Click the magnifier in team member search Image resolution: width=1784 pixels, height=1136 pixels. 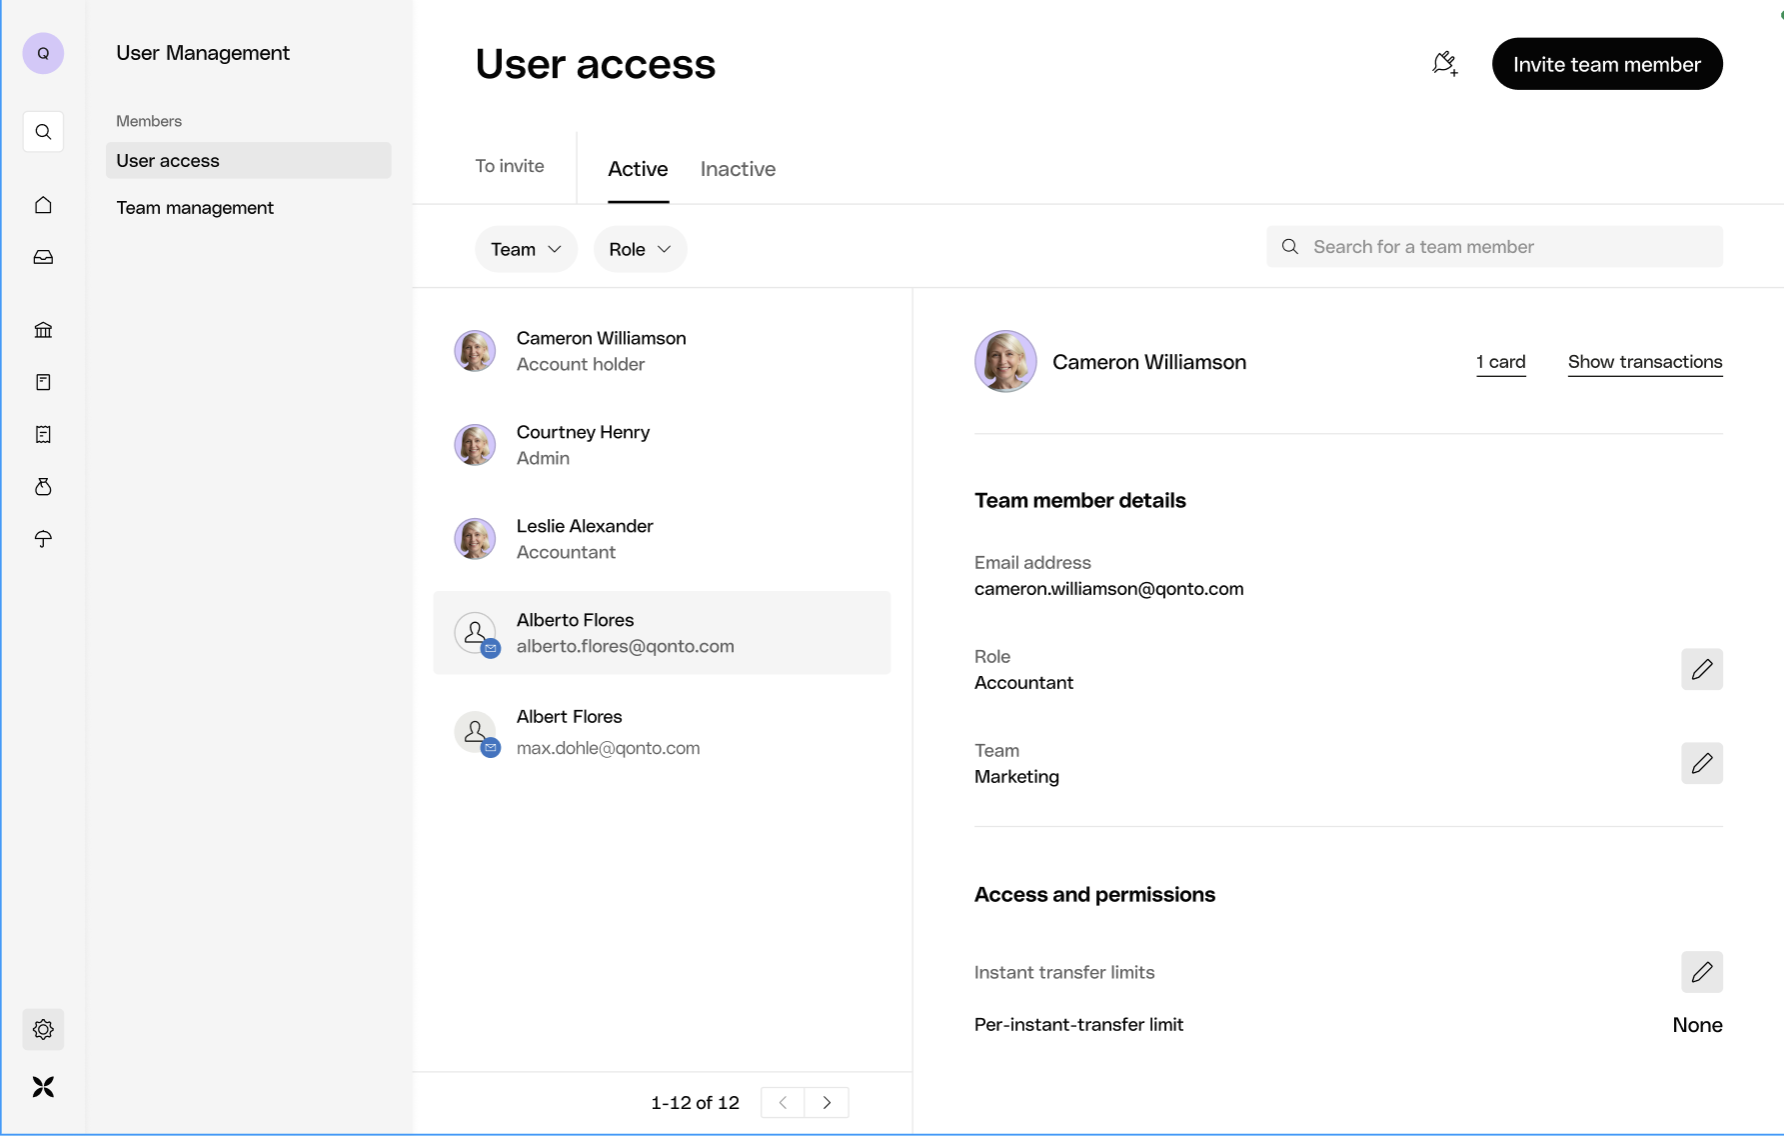tap(1290, 247)
